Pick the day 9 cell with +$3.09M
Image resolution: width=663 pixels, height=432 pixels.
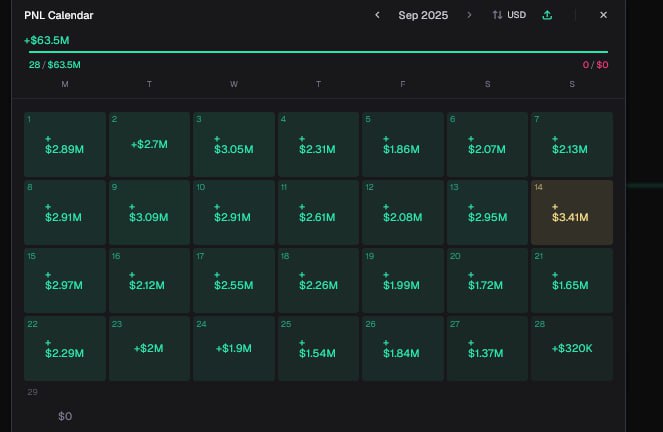tap(149, 213)
